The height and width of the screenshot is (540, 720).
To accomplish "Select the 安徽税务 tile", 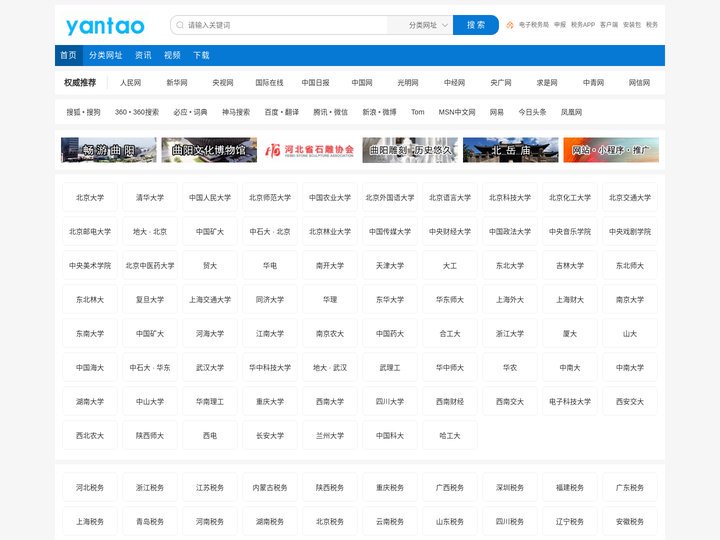I will tap(630, 522).
